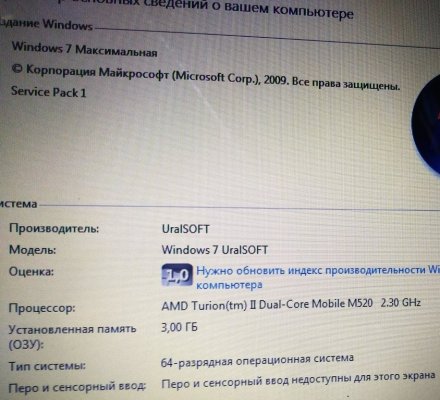Select the 'Перо и сенсорный ввод недоступны' value
The width and height of the screenshot is (440, 400).
298,380
